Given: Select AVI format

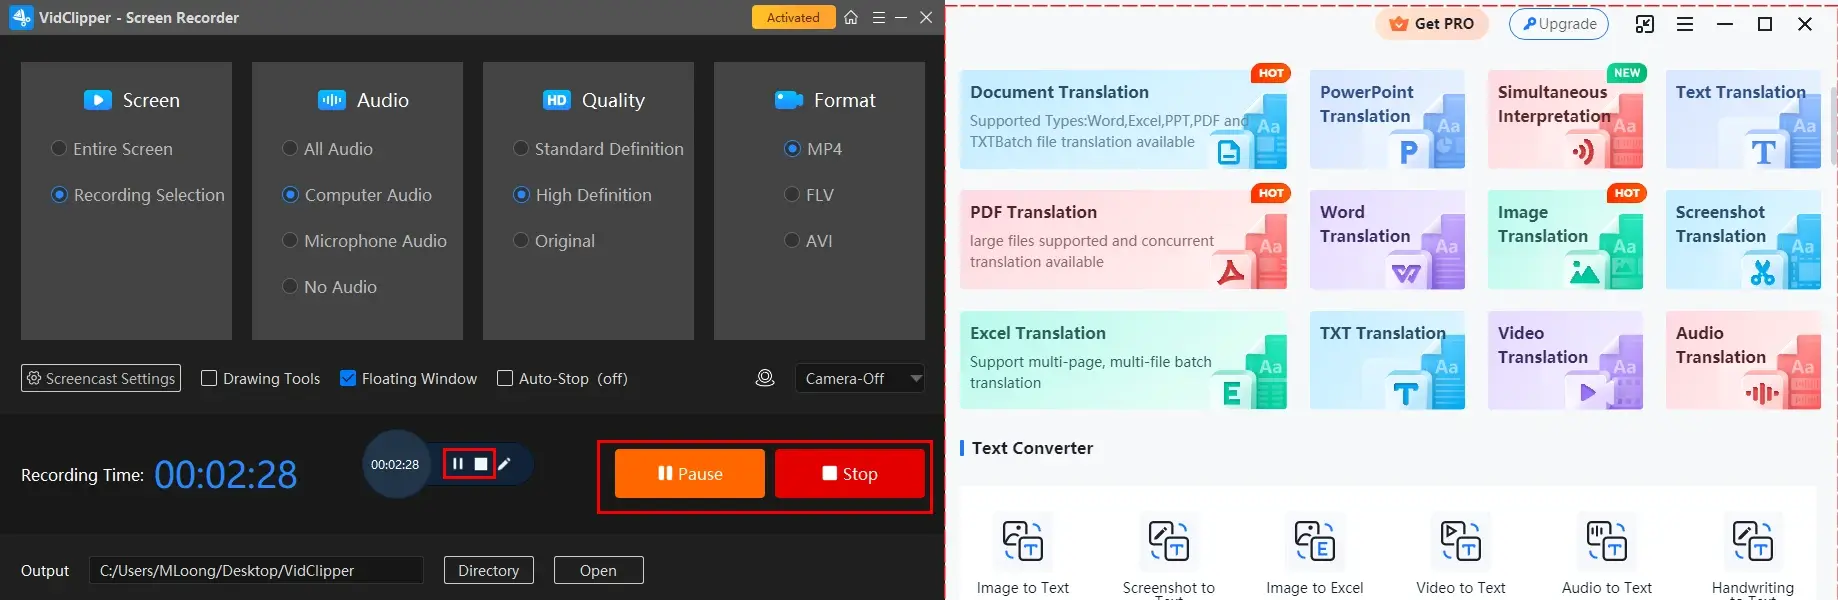Looking at the screenshot, I should [808, 241].
